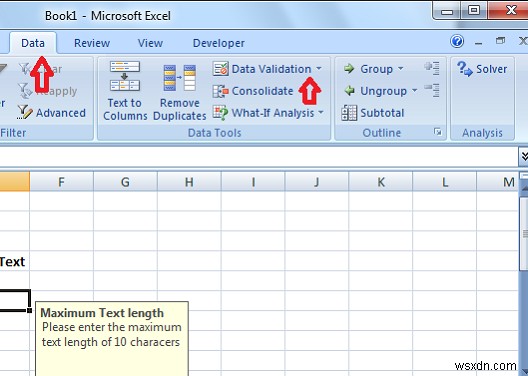Expand the Data Validation dropdown arrow
528x376 pixels.
319,69
